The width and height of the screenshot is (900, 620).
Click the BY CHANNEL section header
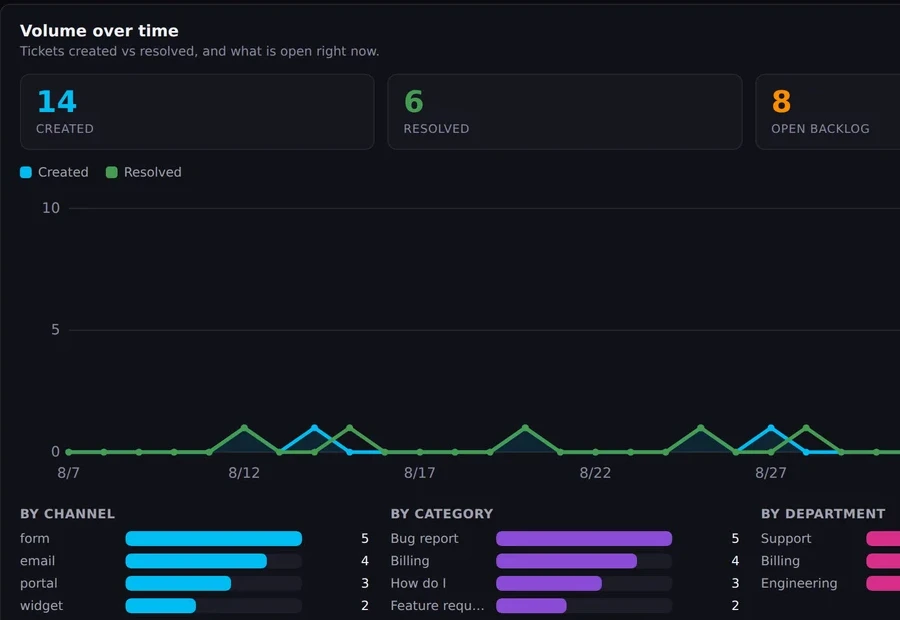67,514
